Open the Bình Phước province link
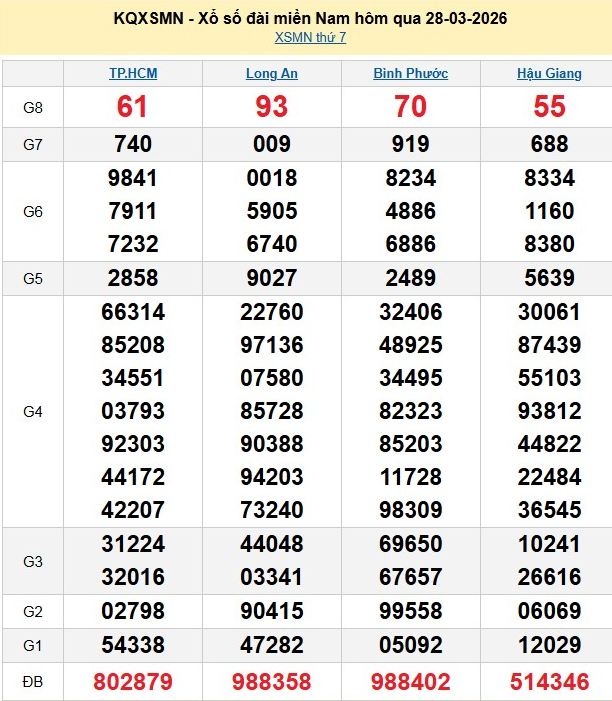 point(410,74)
